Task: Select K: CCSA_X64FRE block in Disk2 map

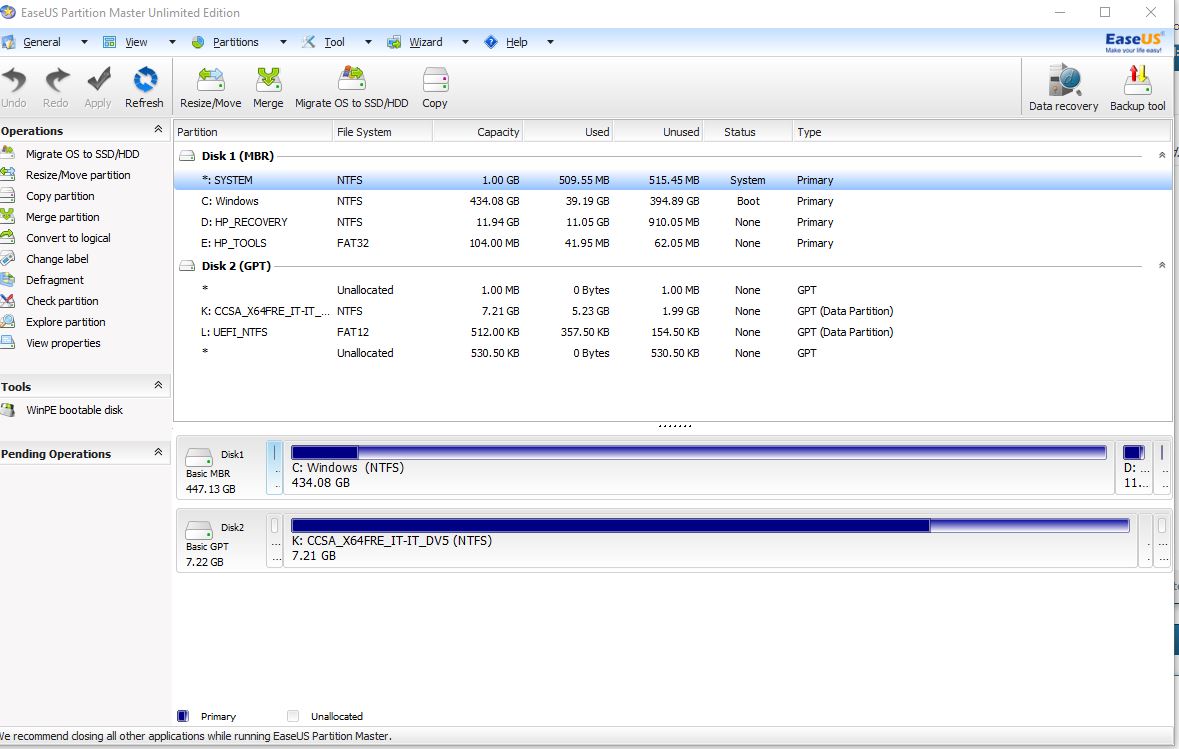Action: tap(710, 541)
